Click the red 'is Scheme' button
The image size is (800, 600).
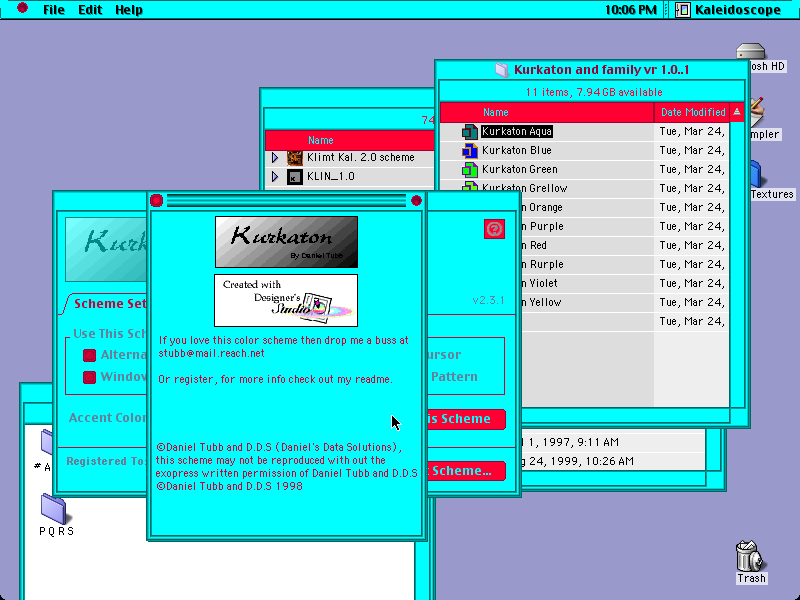click(x=466, y=419)
